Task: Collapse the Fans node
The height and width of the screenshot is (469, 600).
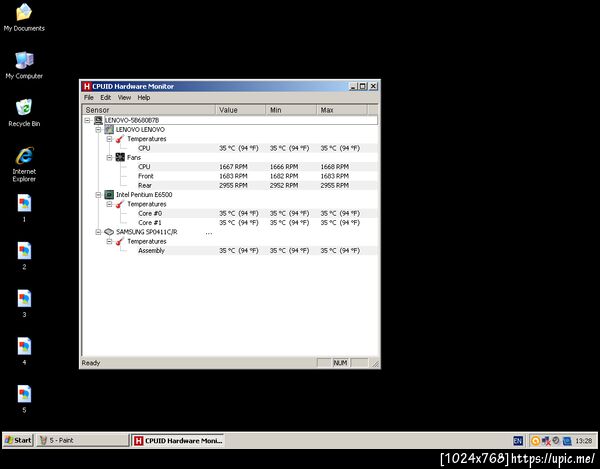Action: pyautogui.click(x=109, y=157)
